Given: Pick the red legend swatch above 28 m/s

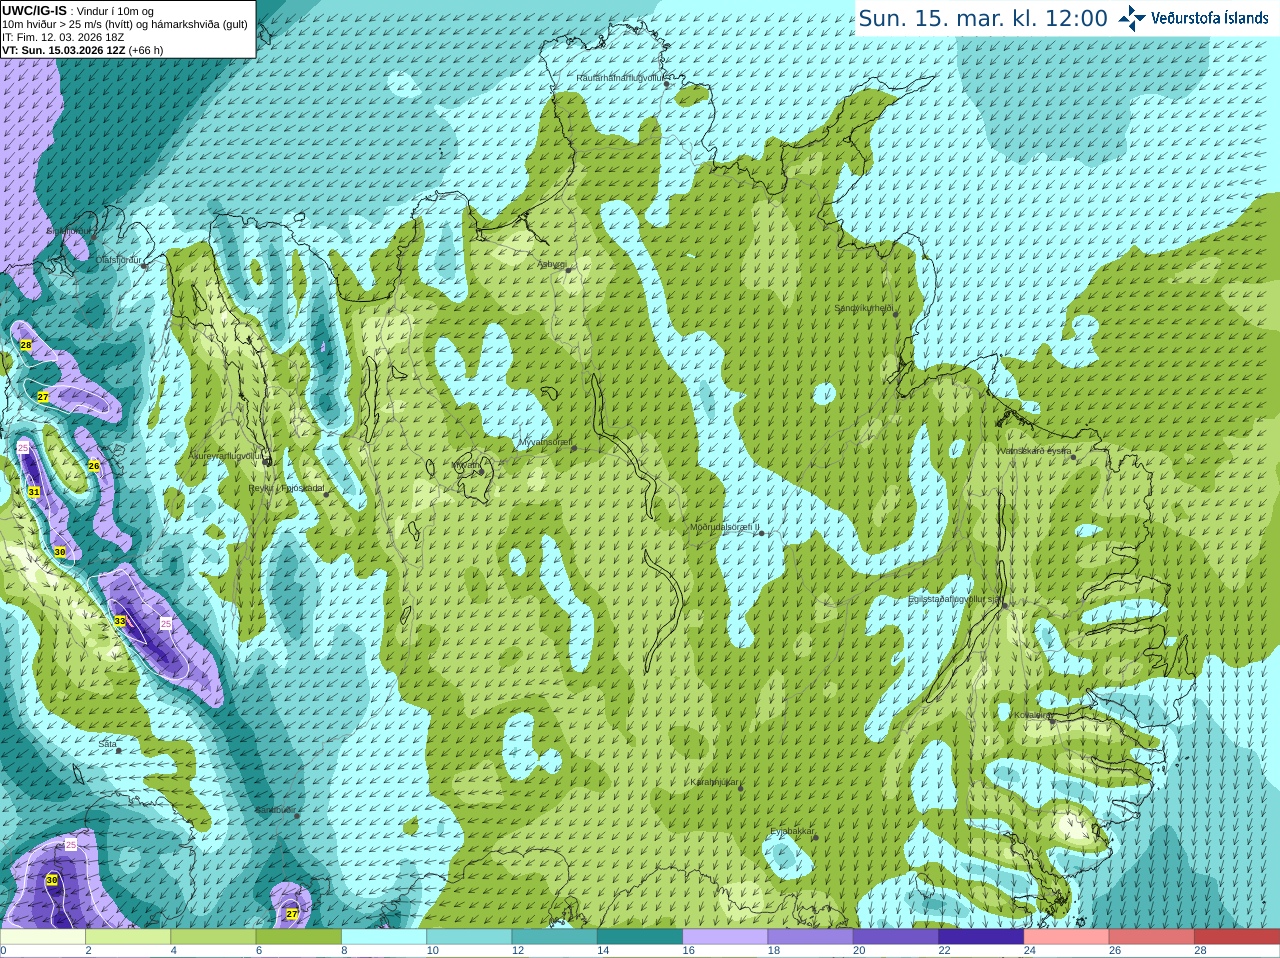Looking at the screenshot, I should coord(1237,937).
